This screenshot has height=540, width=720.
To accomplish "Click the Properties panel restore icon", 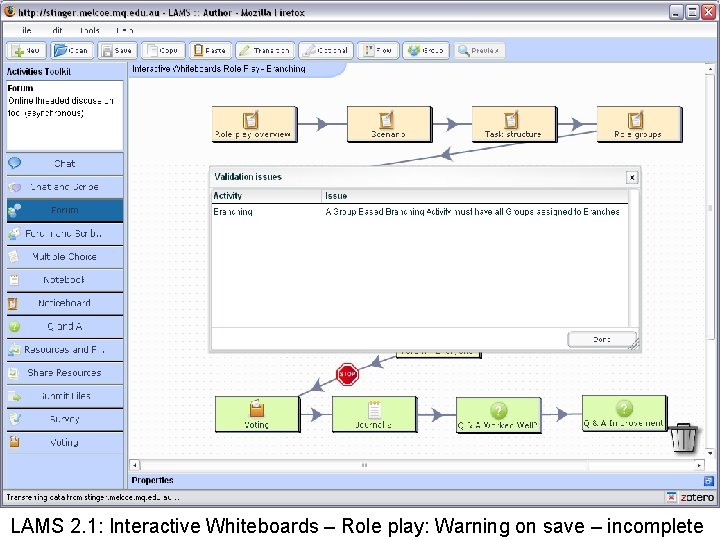I will (x=709, y=481).
